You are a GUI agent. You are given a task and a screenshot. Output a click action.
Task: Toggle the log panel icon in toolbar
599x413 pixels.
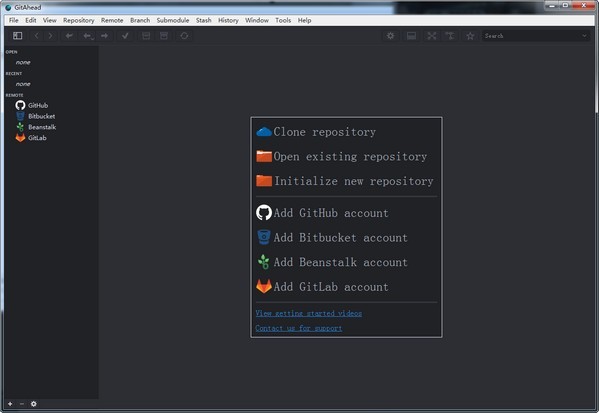click(x=411, y=36)
